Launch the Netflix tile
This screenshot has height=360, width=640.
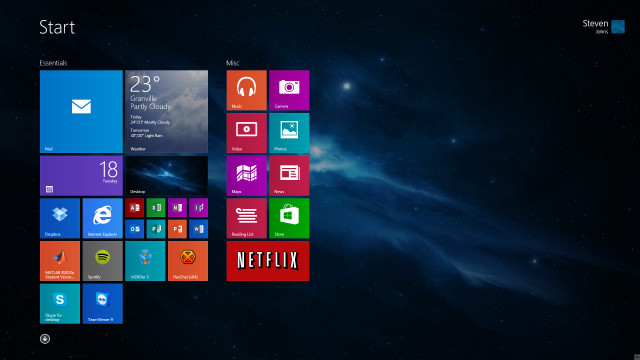[x=268, y=261]
